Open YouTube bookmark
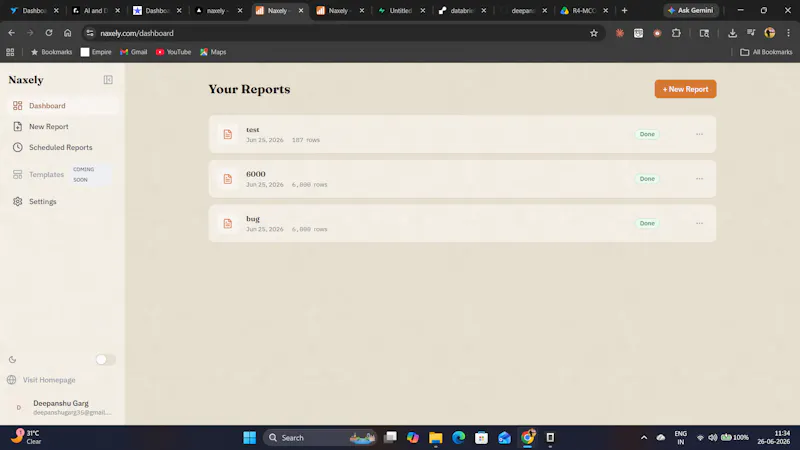 (173, 52)
